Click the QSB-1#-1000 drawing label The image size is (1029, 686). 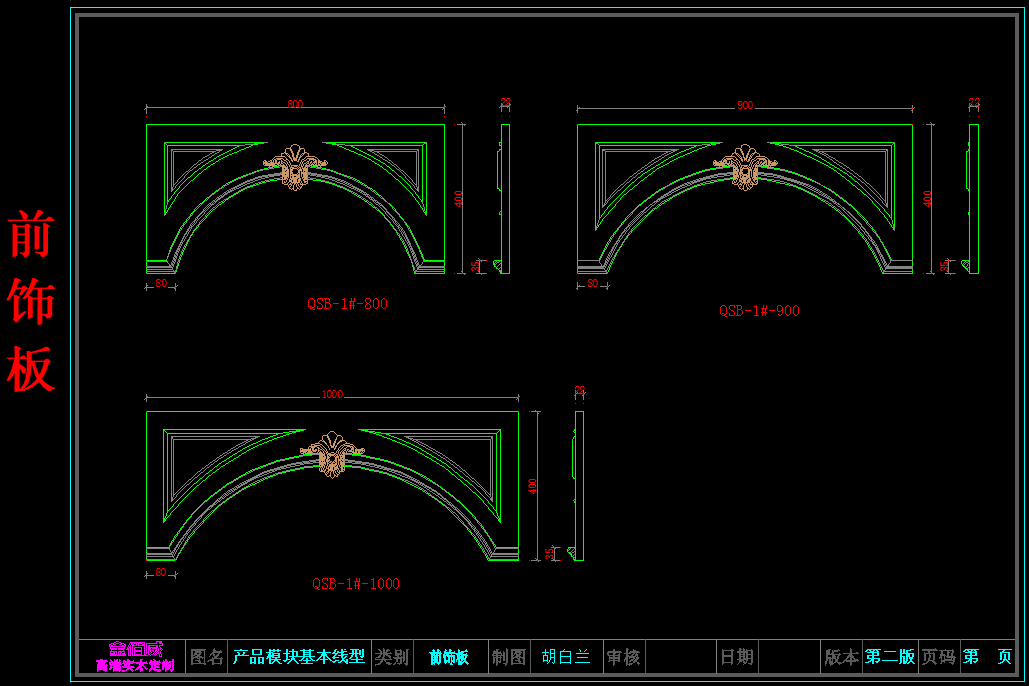tap(355, 584)
